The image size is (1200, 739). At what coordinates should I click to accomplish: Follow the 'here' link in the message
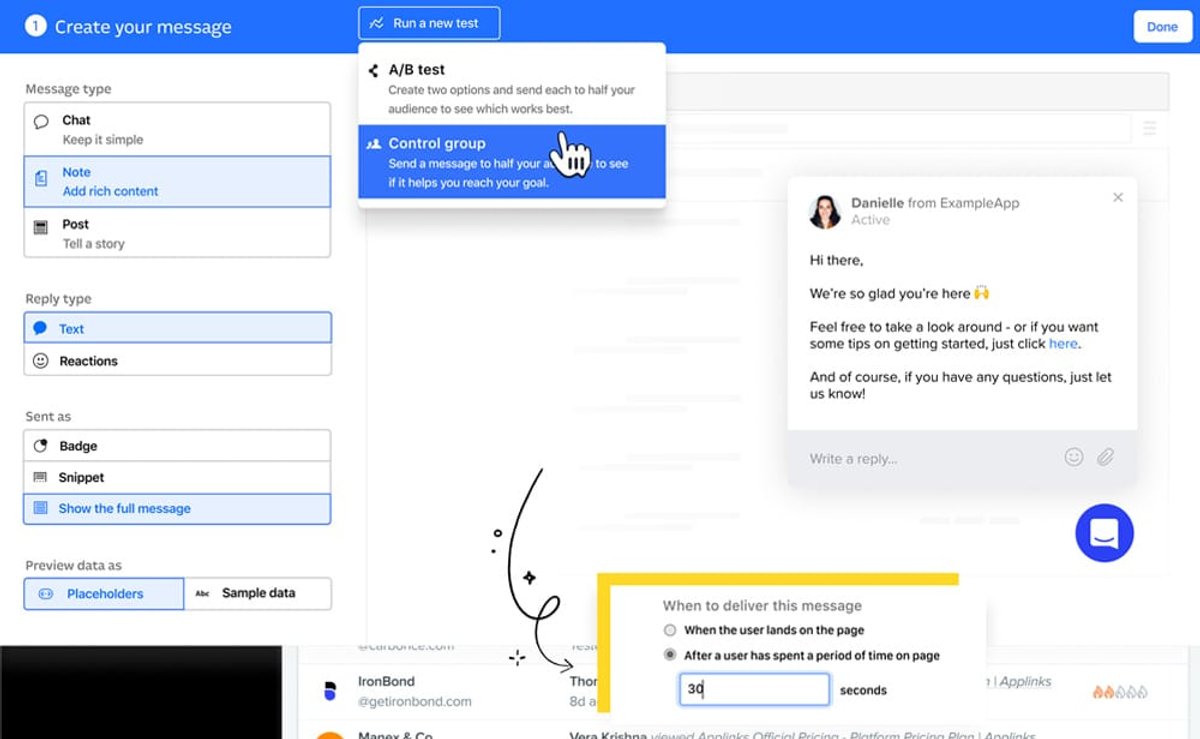tap(1063, 343)
